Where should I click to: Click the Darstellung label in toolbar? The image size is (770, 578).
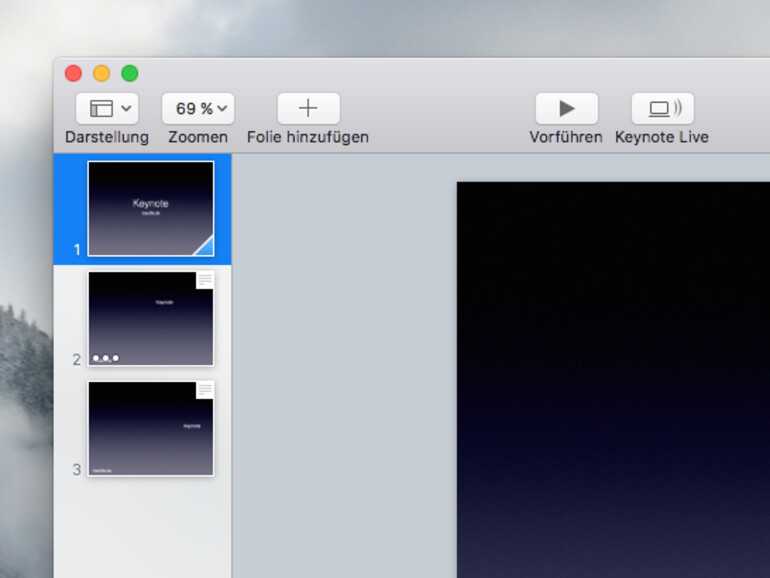tap(107, 137)
